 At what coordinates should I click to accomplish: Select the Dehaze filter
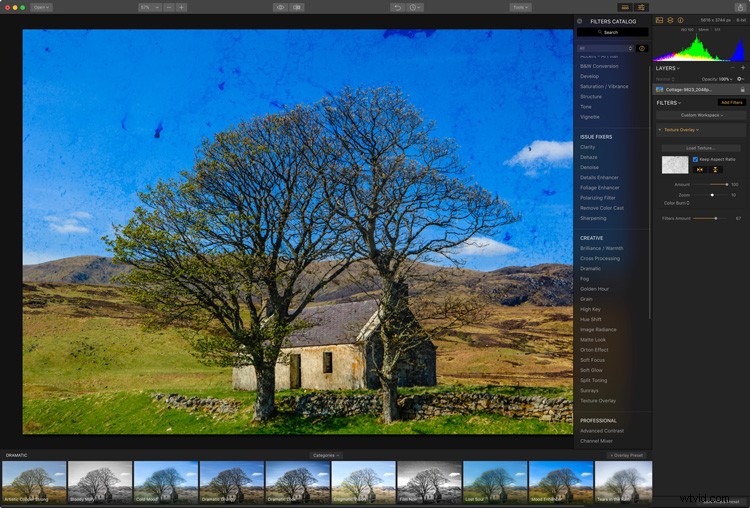tap(588, 157)
